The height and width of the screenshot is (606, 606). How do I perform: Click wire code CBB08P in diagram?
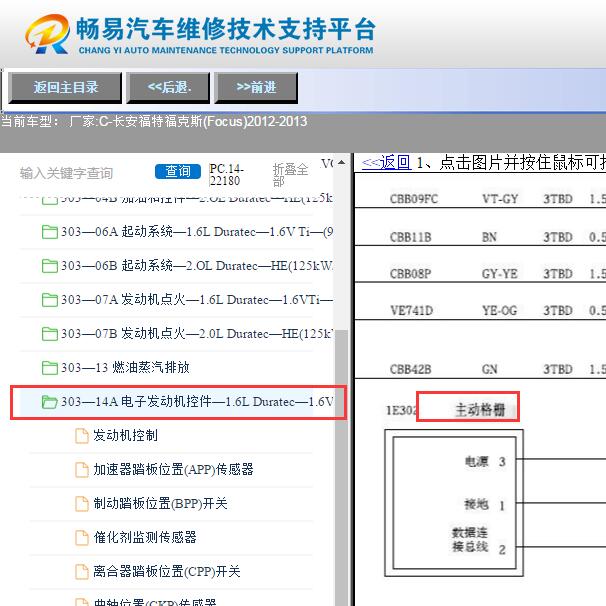click(410, 274)
